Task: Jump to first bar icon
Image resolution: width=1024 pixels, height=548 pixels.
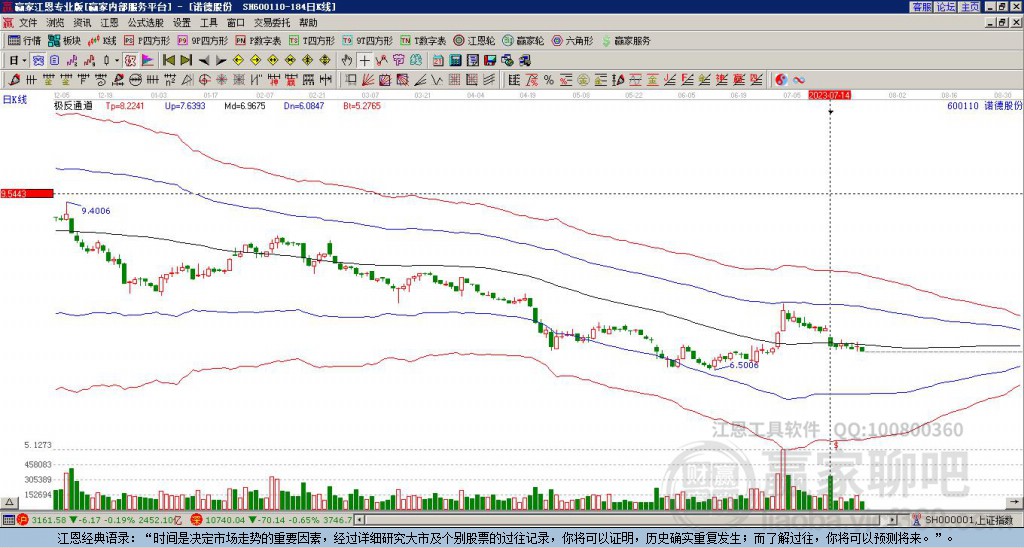Action: pos(168,60)
